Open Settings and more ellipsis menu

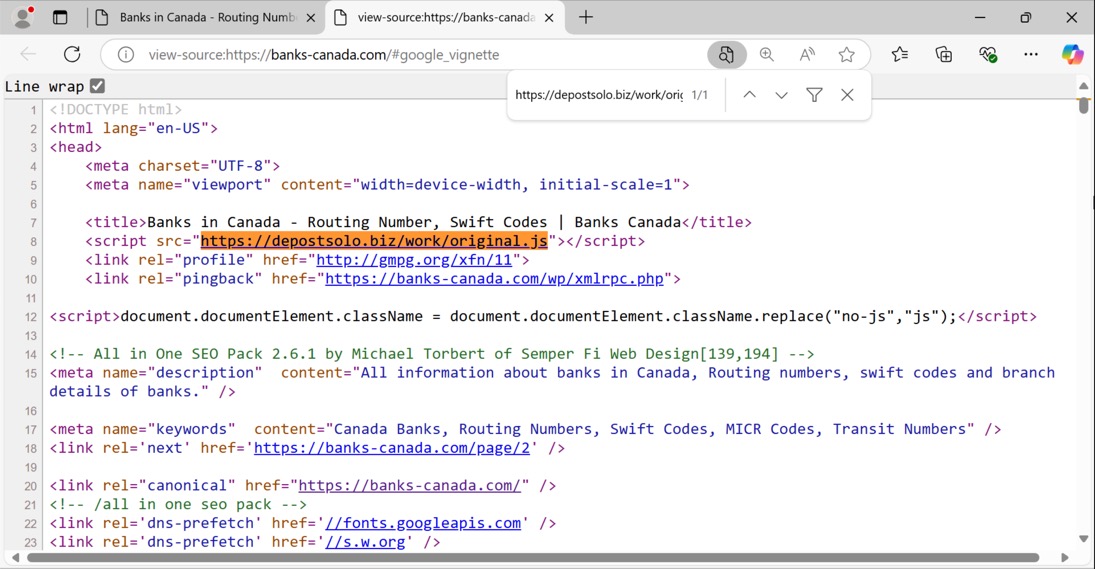(x=1031, y=54)
